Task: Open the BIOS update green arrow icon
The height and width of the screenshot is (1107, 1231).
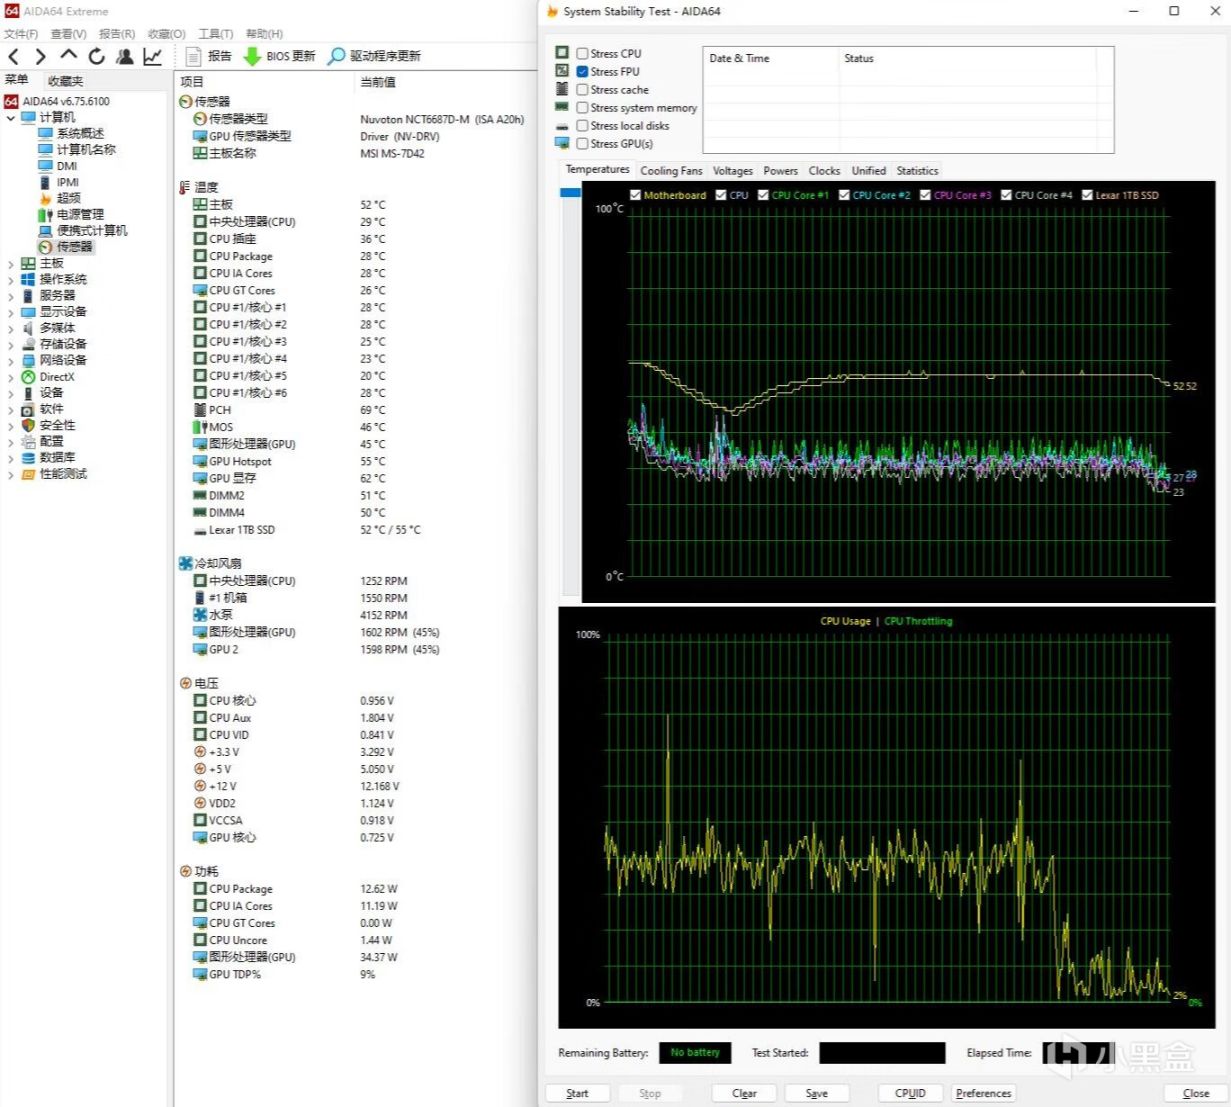Action: pos(252,57)
